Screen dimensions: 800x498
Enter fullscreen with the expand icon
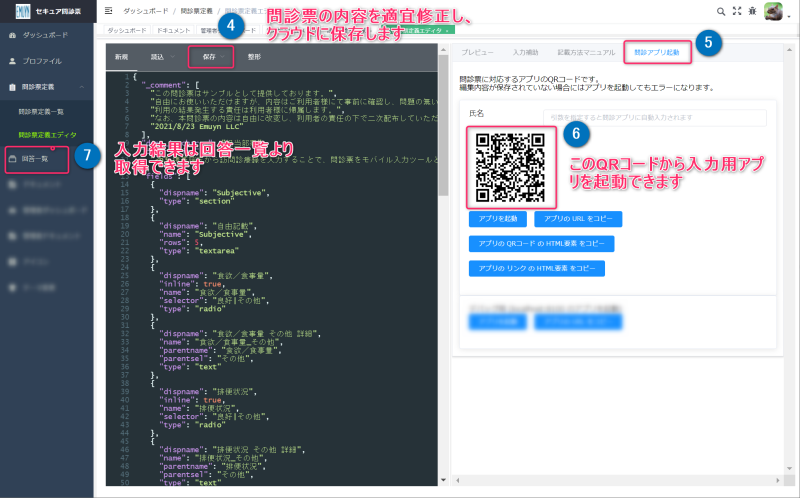737,11
